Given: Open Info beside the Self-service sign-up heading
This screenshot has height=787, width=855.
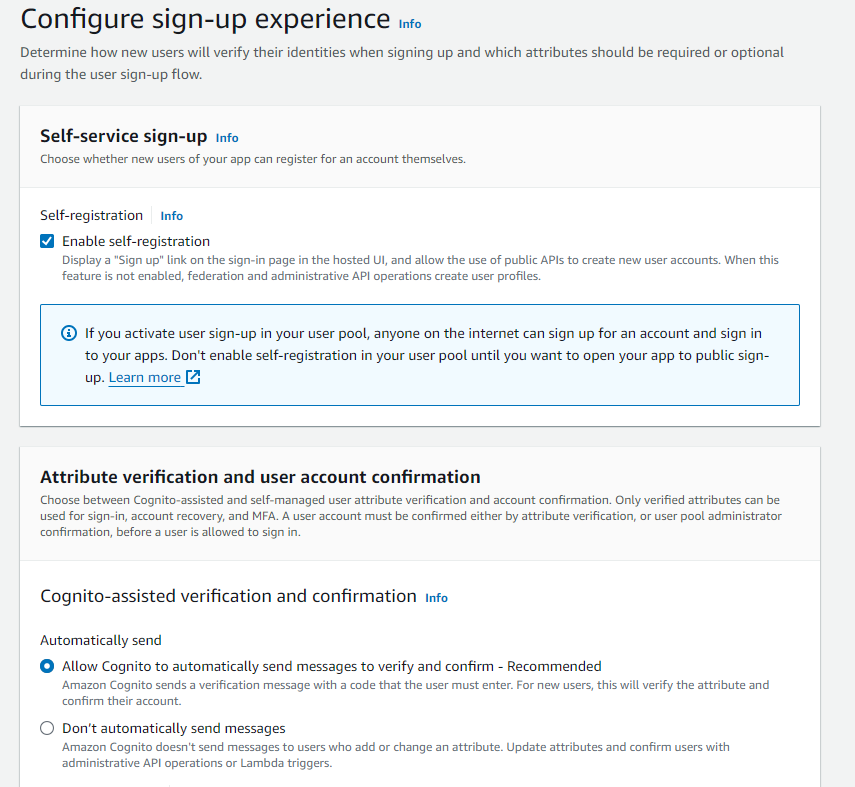Looking at the screenshot, I should pos(227,137).
